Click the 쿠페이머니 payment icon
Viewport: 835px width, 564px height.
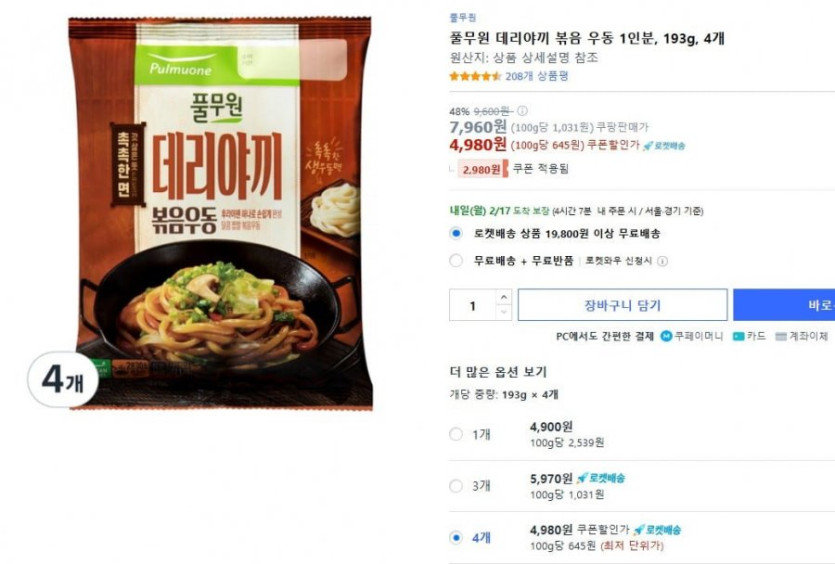666,336
